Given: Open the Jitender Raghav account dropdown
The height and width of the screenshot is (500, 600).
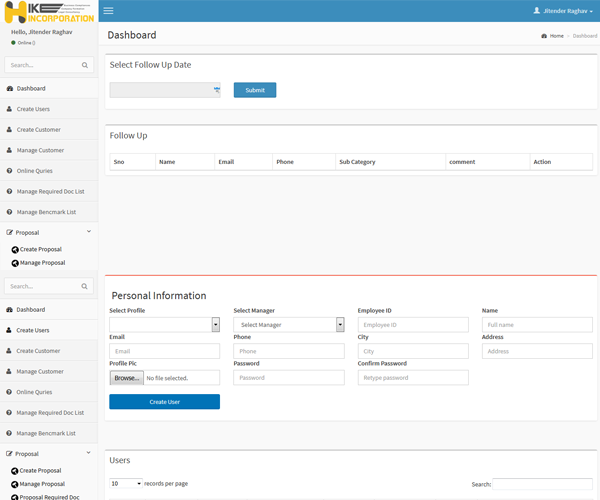Looking at the screenshot, I should click(563, 11).
